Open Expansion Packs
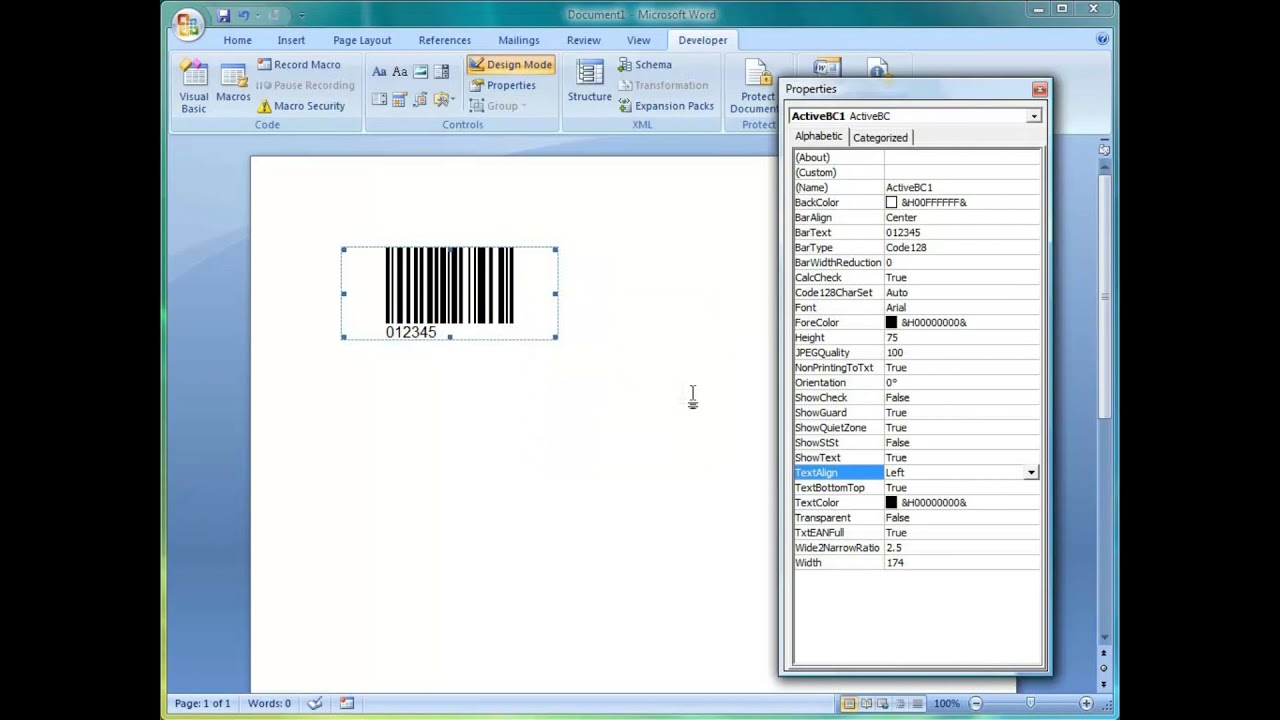The image size is (1280, 720). pos(666,106)
